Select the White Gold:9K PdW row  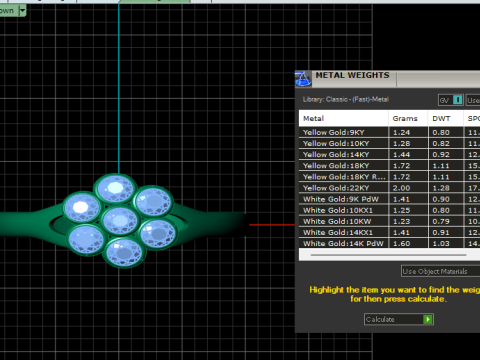tap(389, 199)
